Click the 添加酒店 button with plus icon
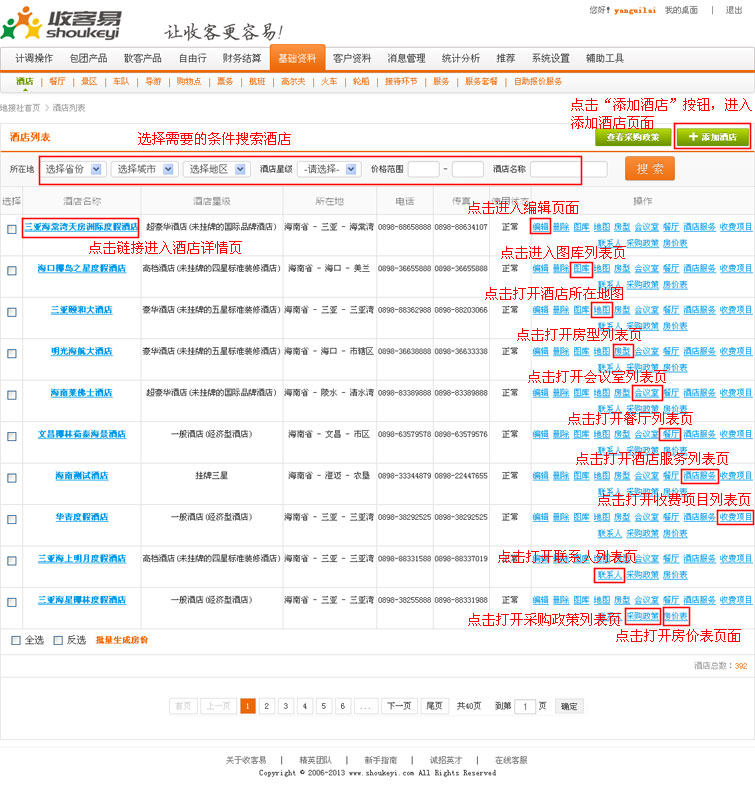This screenshot has height=793, width=755. click(x=713, y=137)
